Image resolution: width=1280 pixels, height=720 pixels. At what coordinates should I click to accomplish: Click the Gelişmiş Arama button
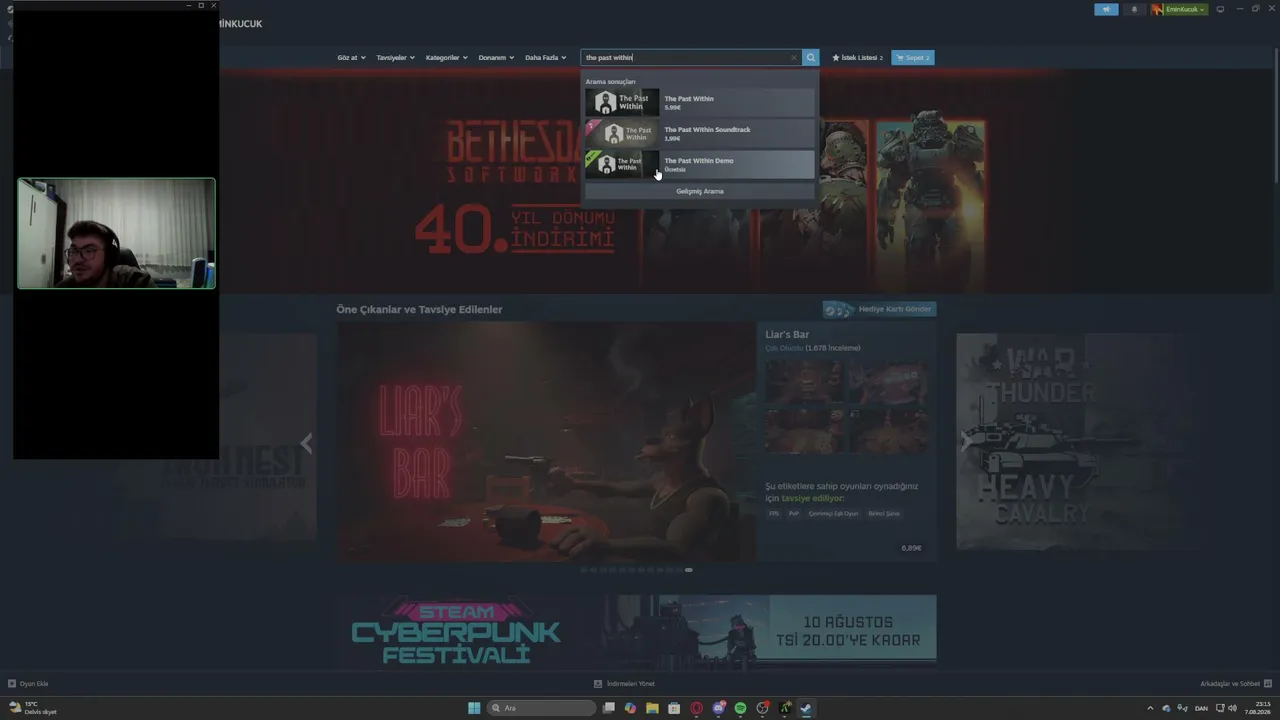tap(700, 191)
